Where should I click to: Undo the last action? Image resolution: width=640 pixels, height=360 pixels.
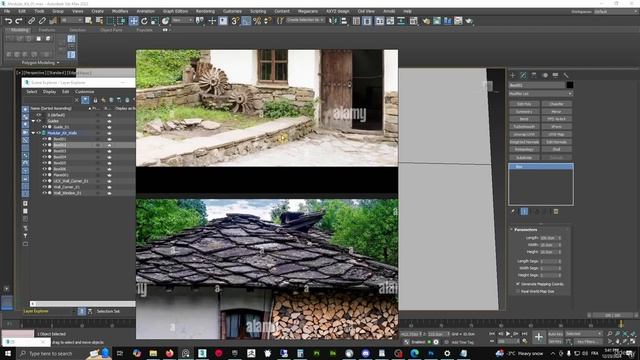click(x=8, y=21)
